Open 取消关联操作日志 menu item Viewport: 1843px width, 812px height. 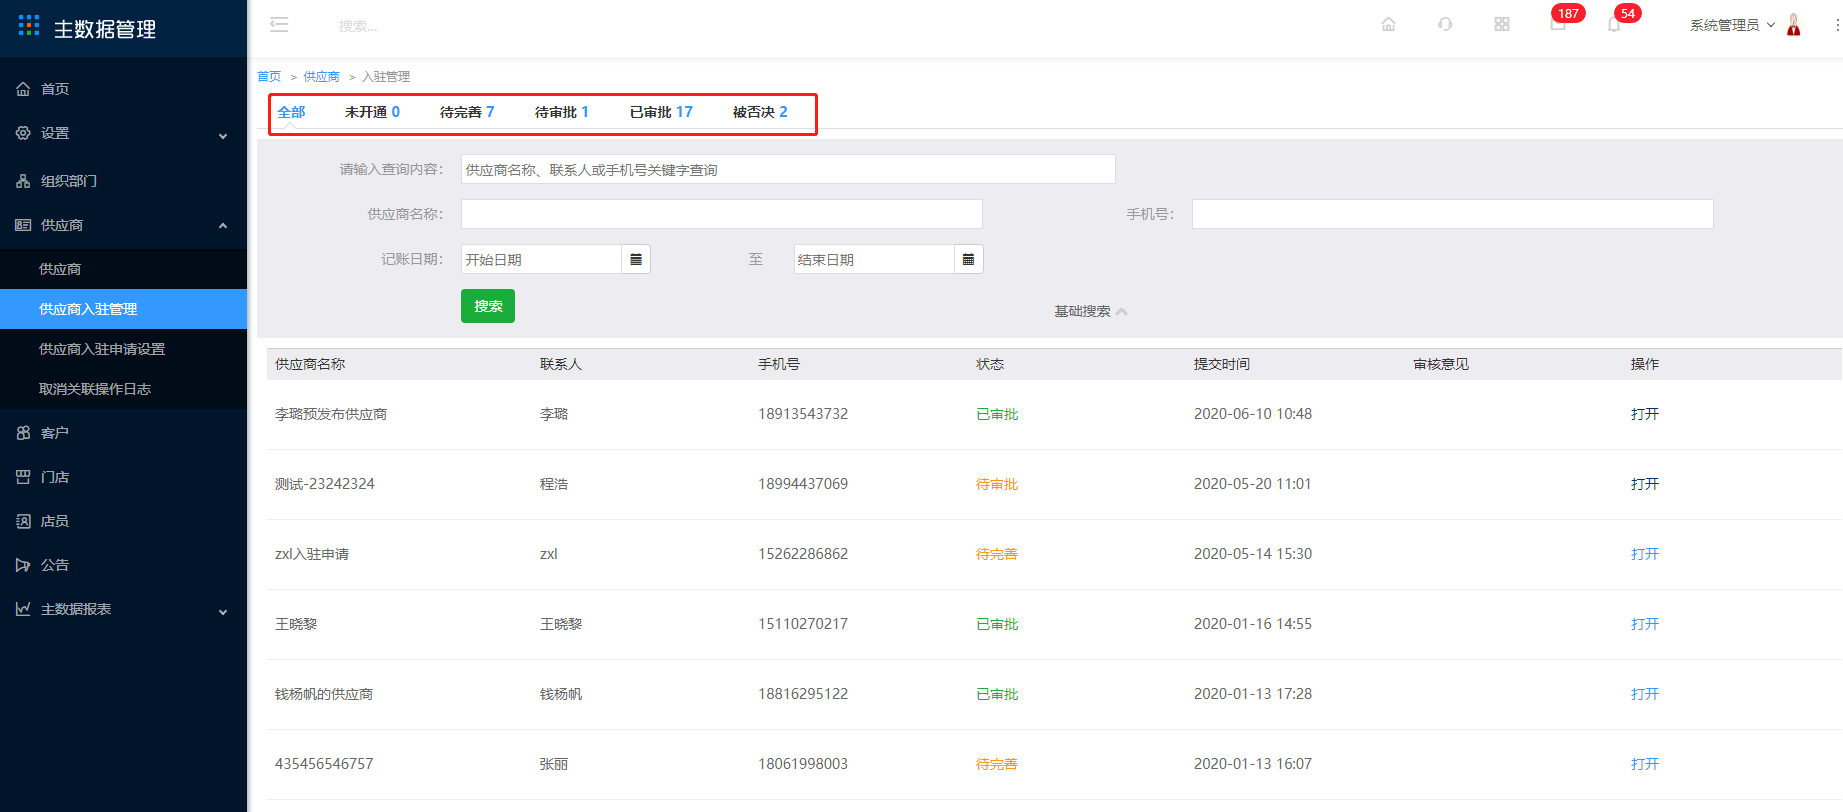(x=123, y=389)
